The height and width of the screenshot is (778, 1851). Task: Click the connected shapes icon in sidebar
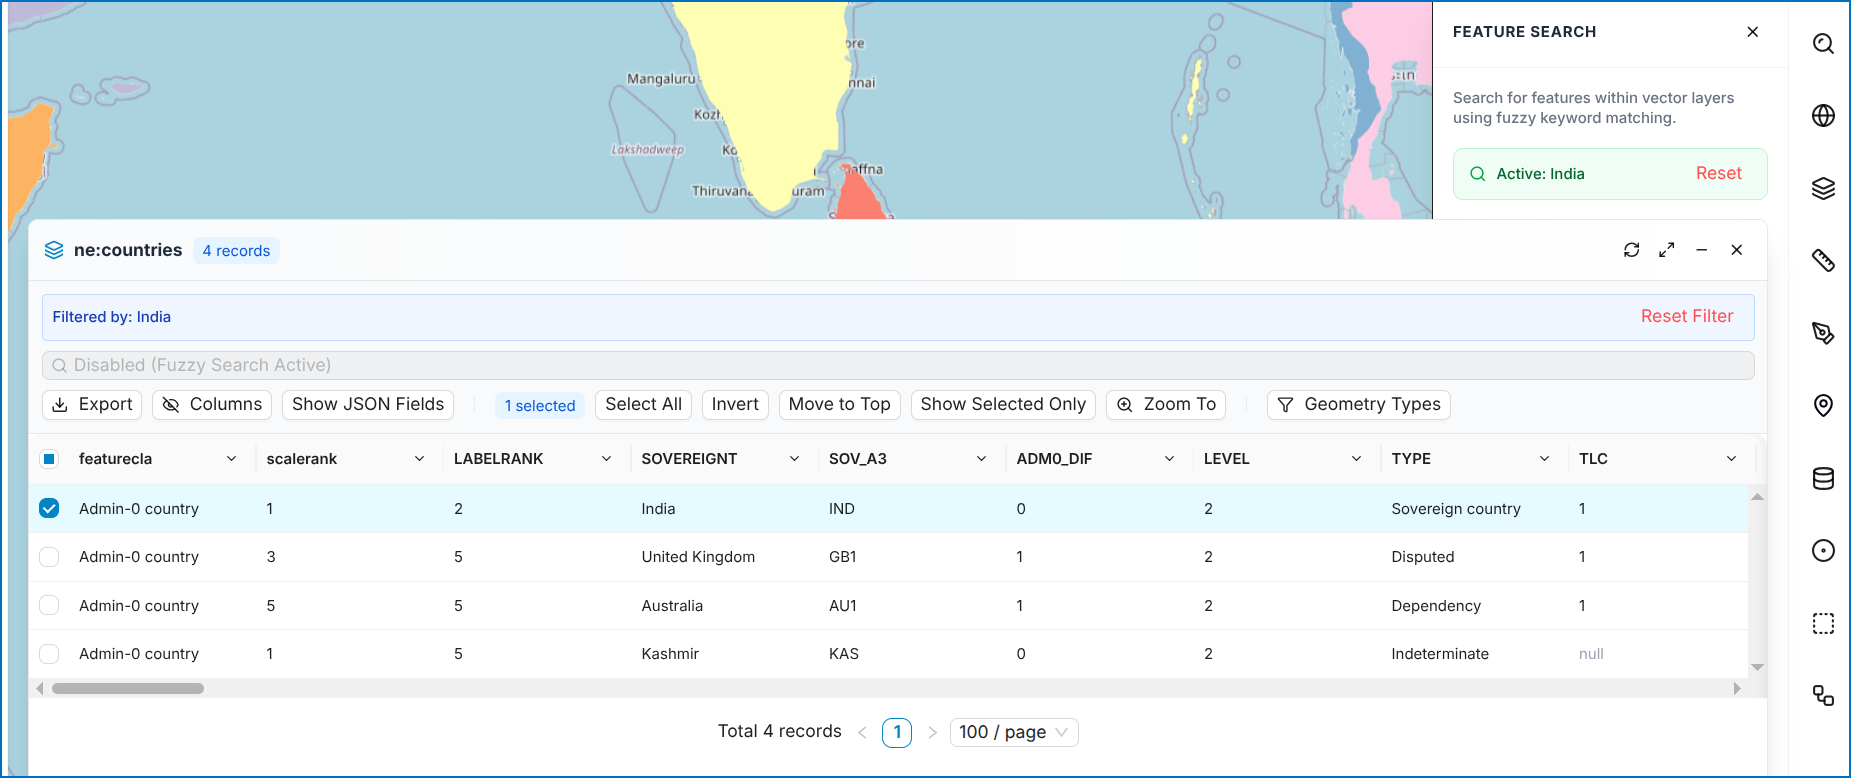[1823, 696]
